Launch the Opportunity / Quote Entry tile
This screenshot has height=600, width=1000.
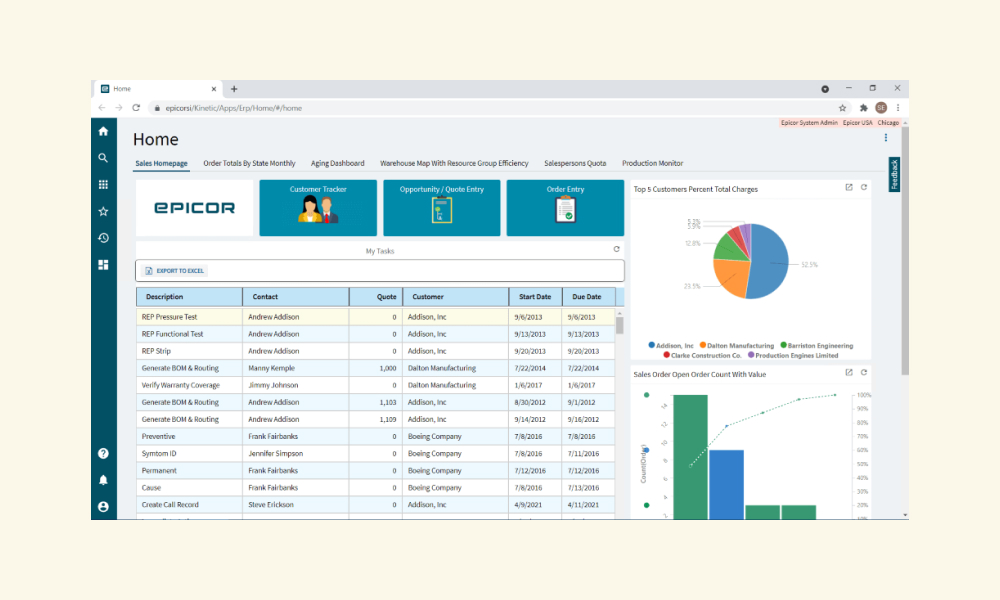tap(441, 208)
